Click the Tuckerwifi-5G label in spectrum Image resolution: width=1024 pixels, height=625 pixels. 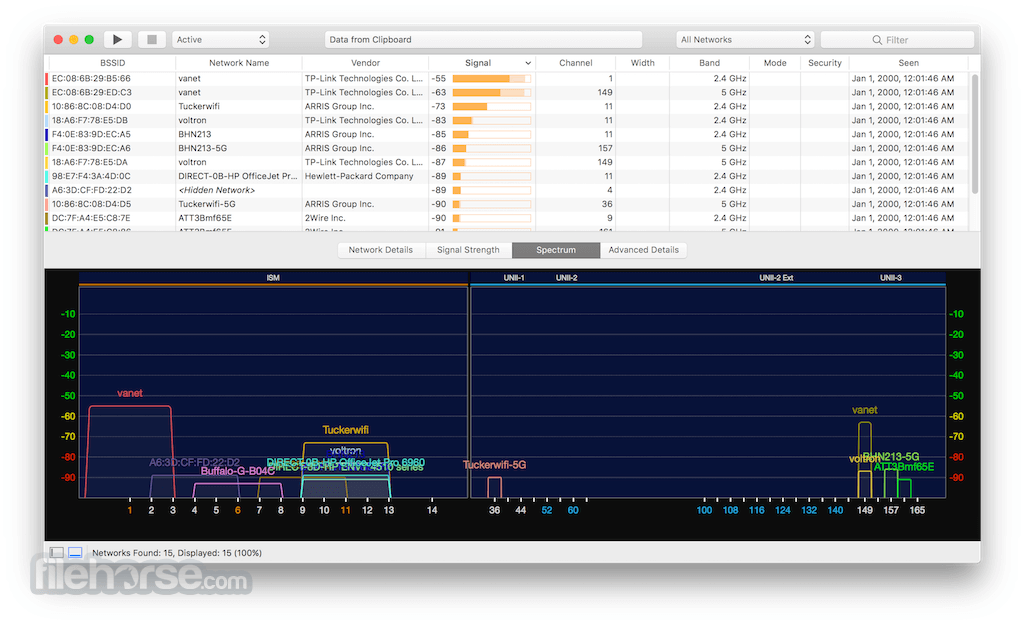[x=494, y=465]
